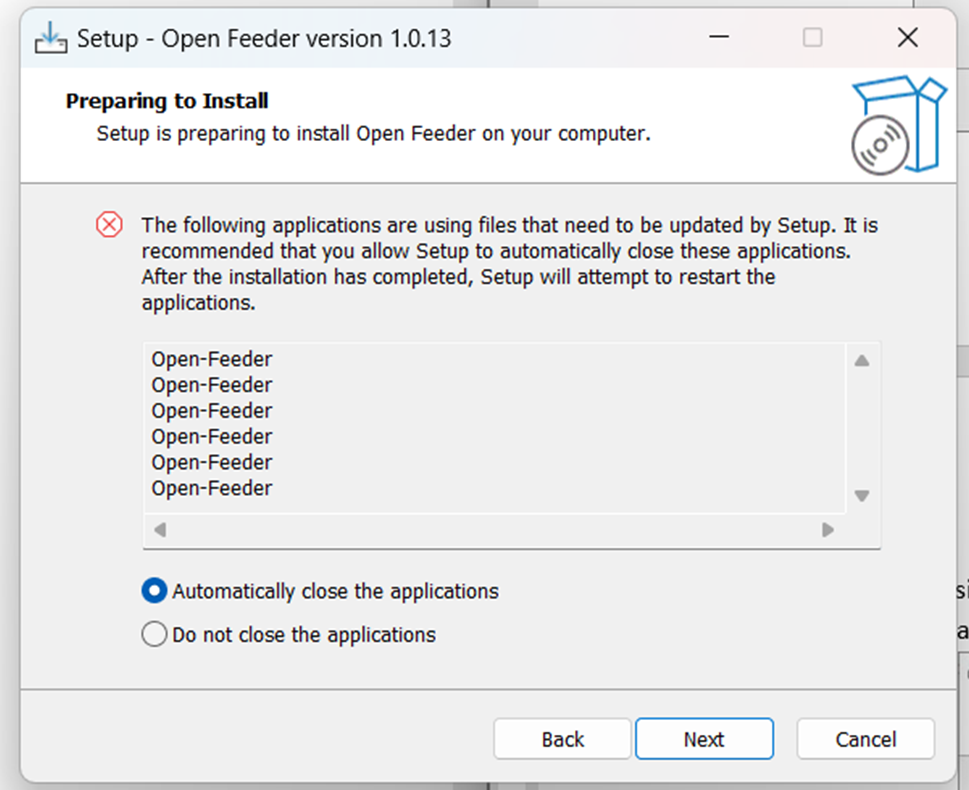Click the list's scroll left arrow
This screenshot has width=969, height=790.
point(160,530)
